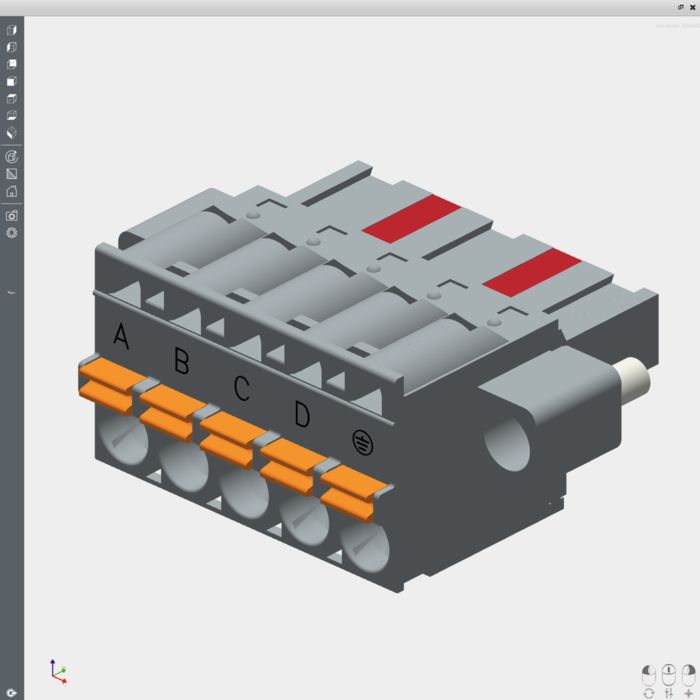Switch to the third cube view icon
The width and height of the screenshot is (700, 700).
[12, 64]
